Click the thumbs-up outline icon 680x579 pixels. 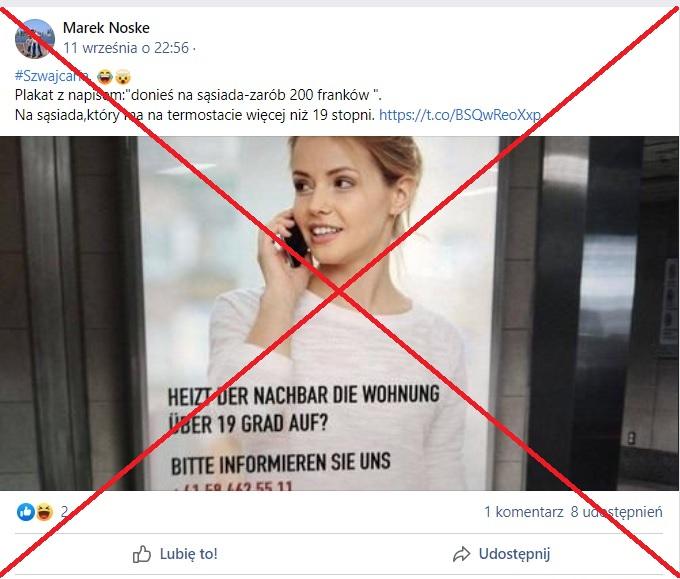(142, 554)
